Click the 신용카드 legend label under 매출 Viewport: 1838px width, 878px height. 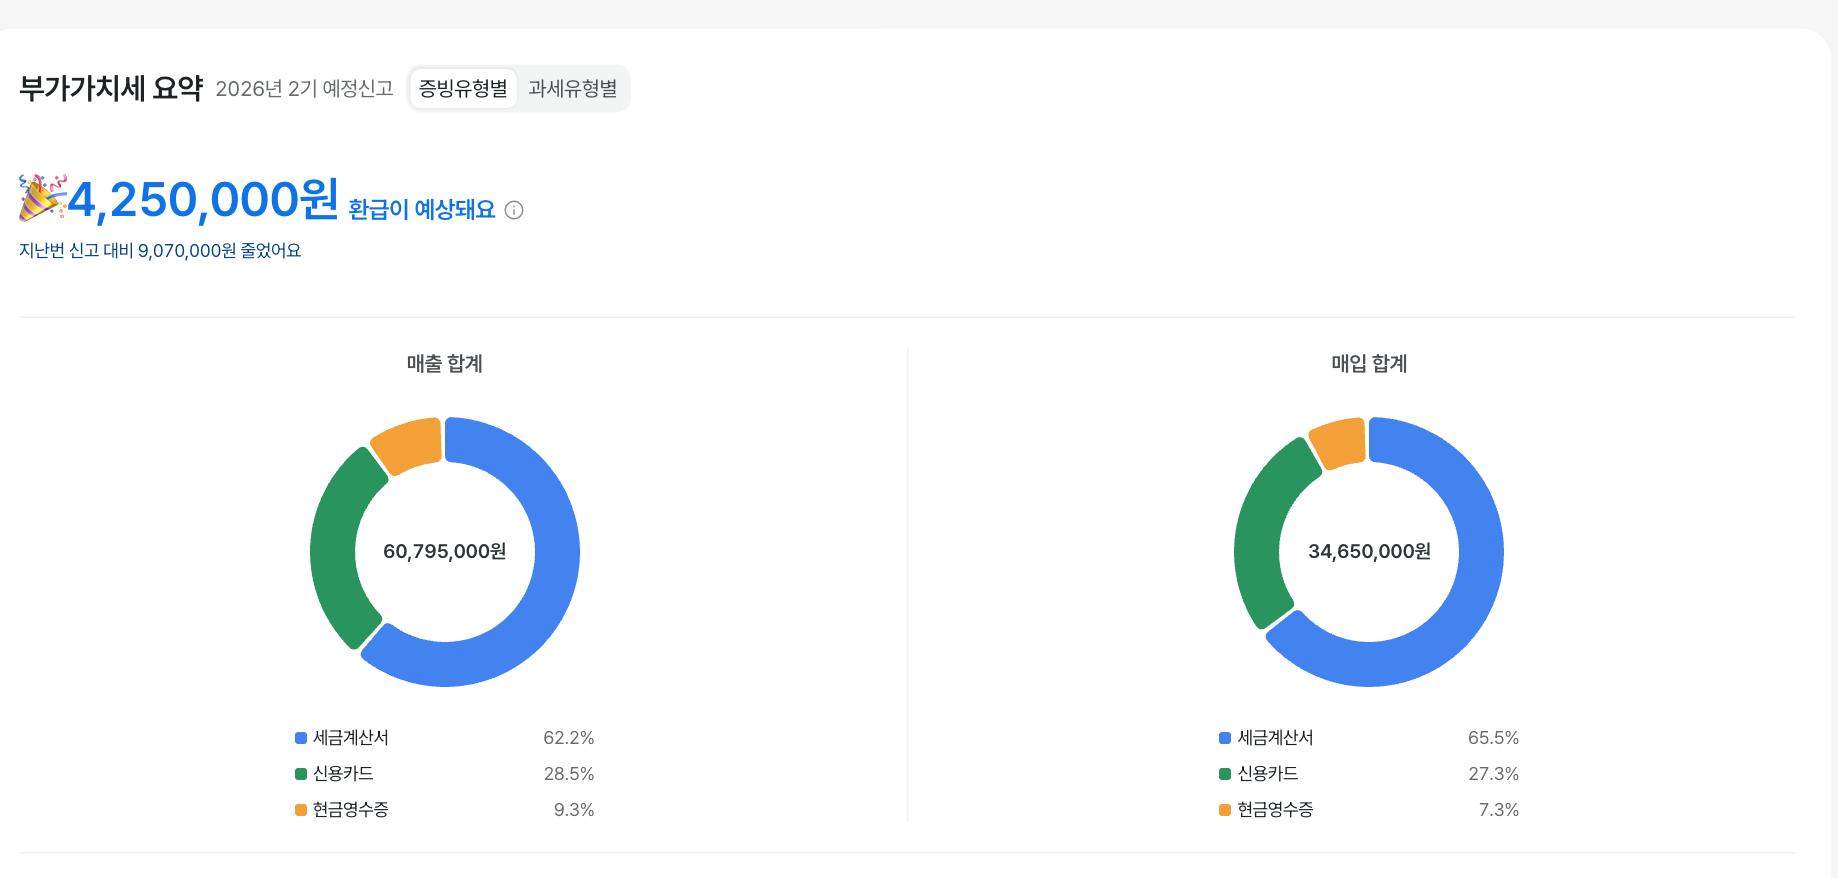pyautogui.click(x=343, y=774)
